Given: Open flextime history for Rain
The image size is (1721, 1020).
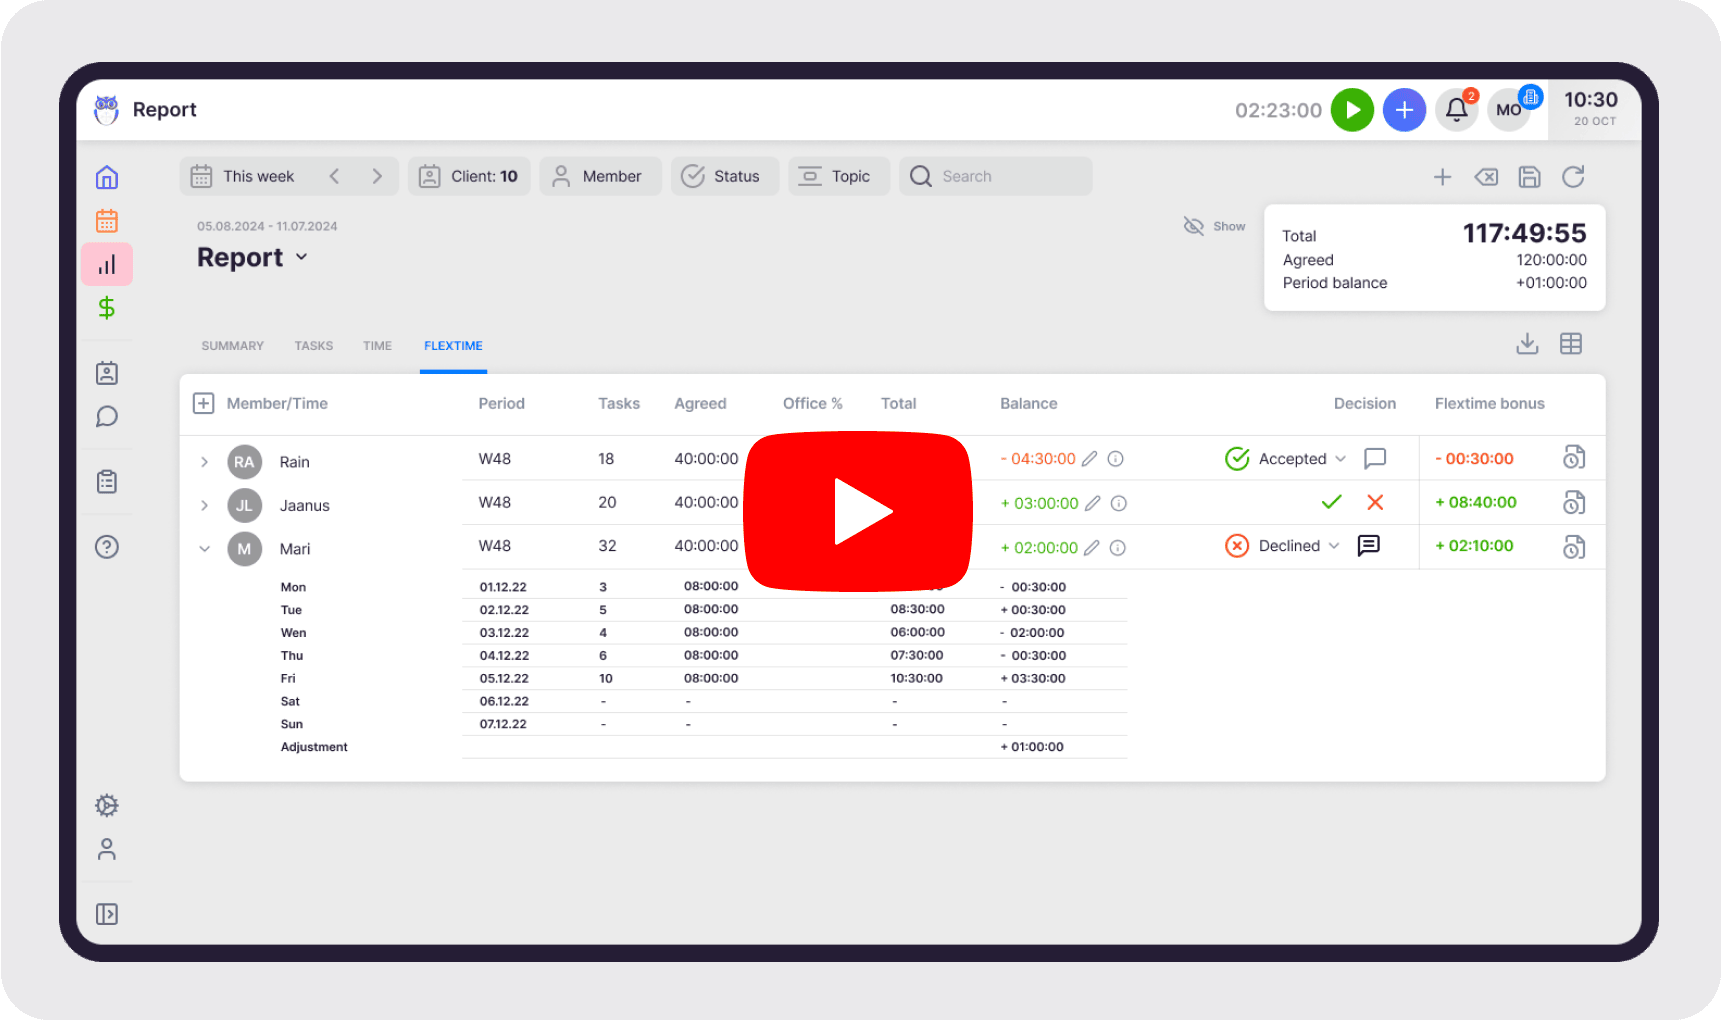Looking at the screenshot, I should click(1574, 458).
